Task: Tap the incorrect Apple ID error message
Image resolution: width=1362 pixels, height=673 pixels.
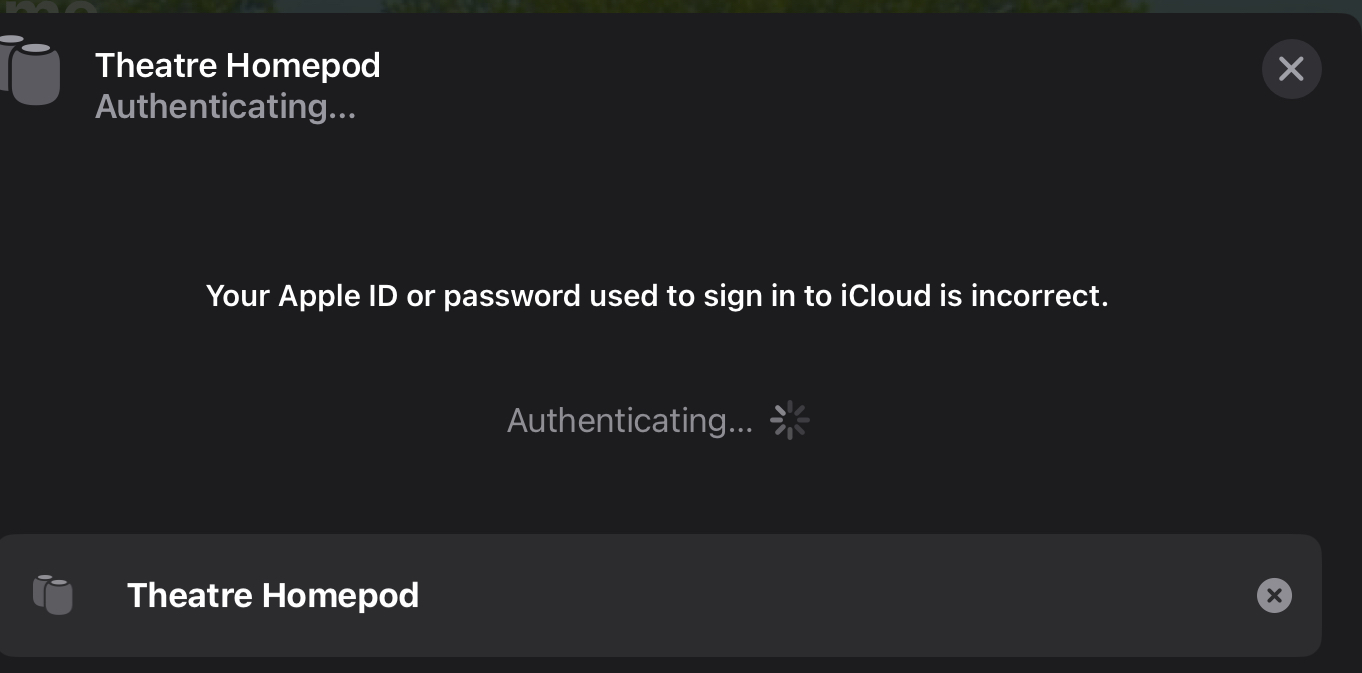Action: (x=657, y=296)
